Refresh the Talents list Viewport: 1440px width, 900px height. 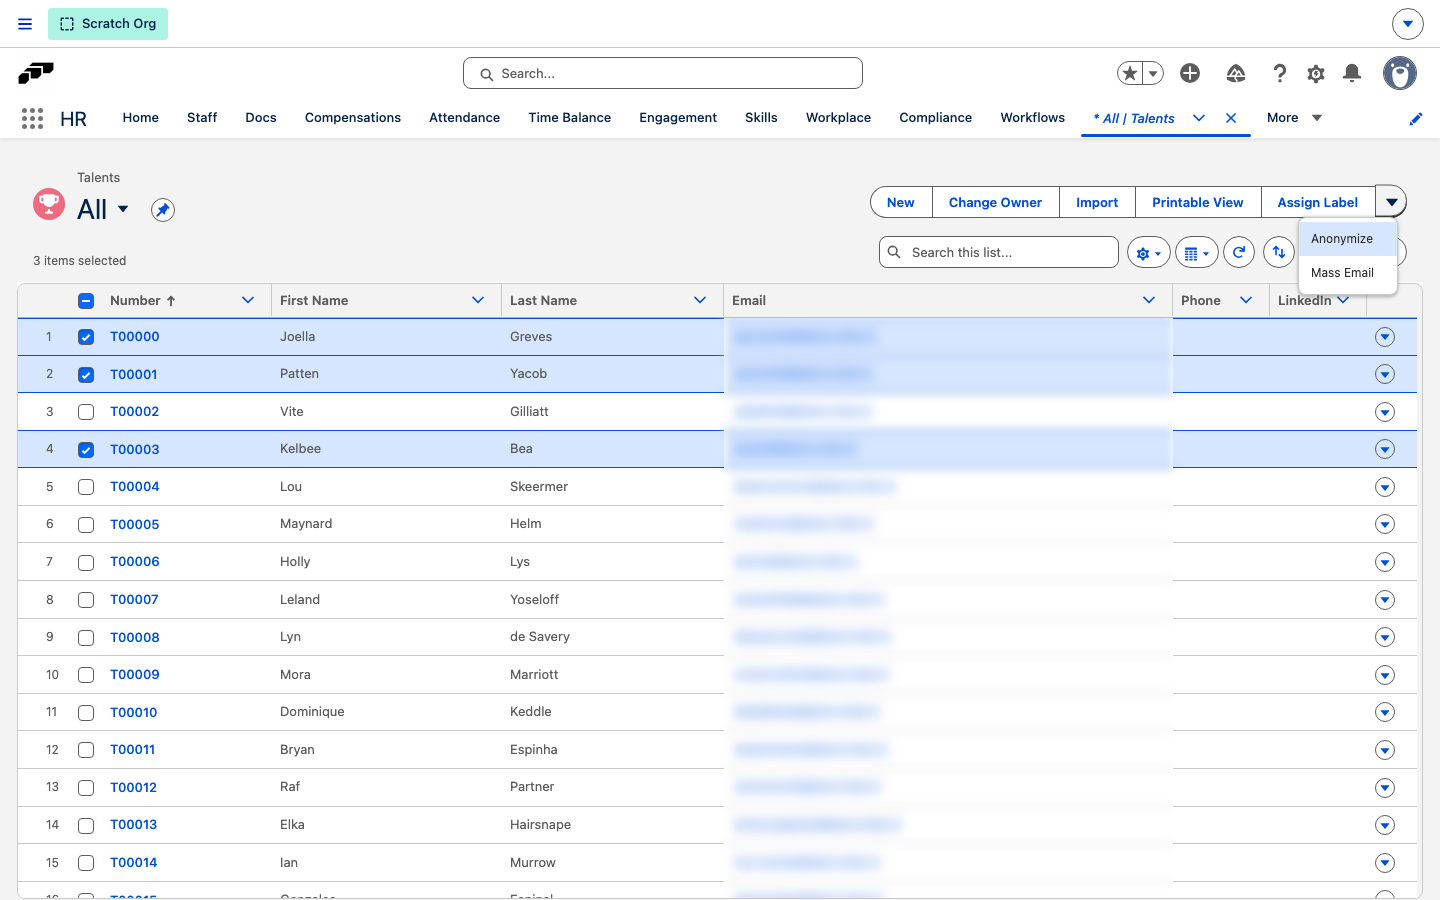coord(1239,253)
